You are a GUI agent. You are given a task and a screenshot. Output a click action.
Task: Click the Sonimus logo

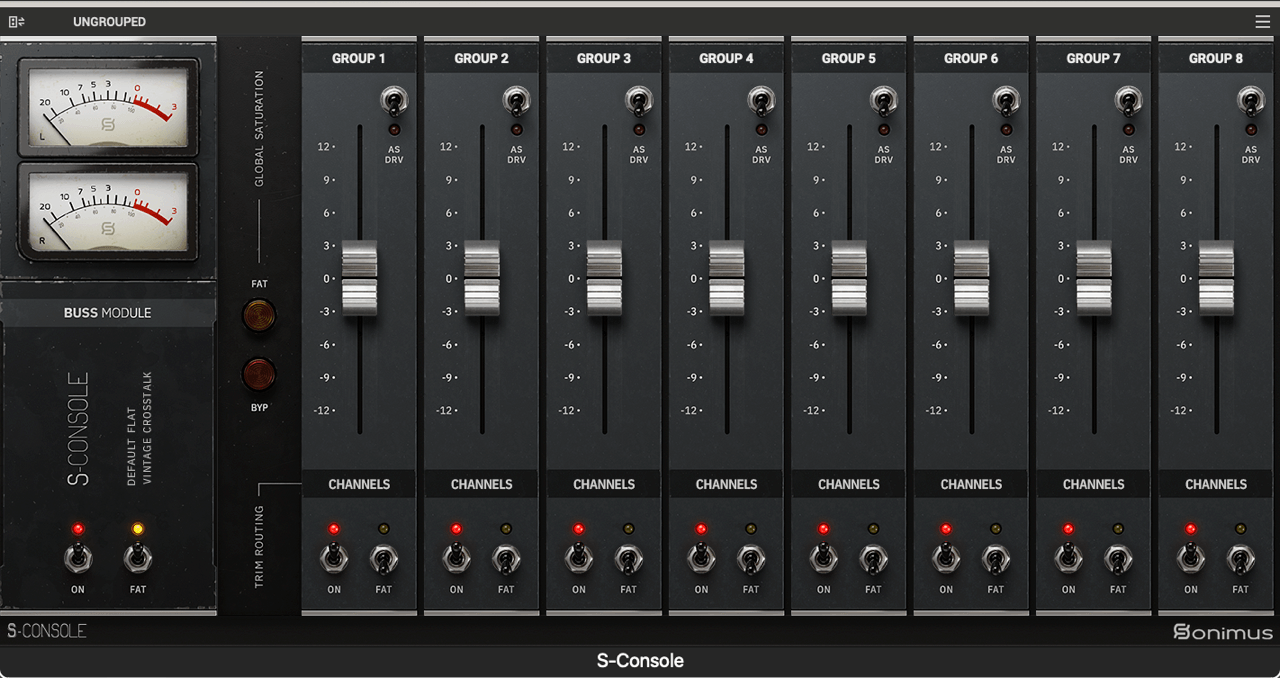coord(1223,631)
